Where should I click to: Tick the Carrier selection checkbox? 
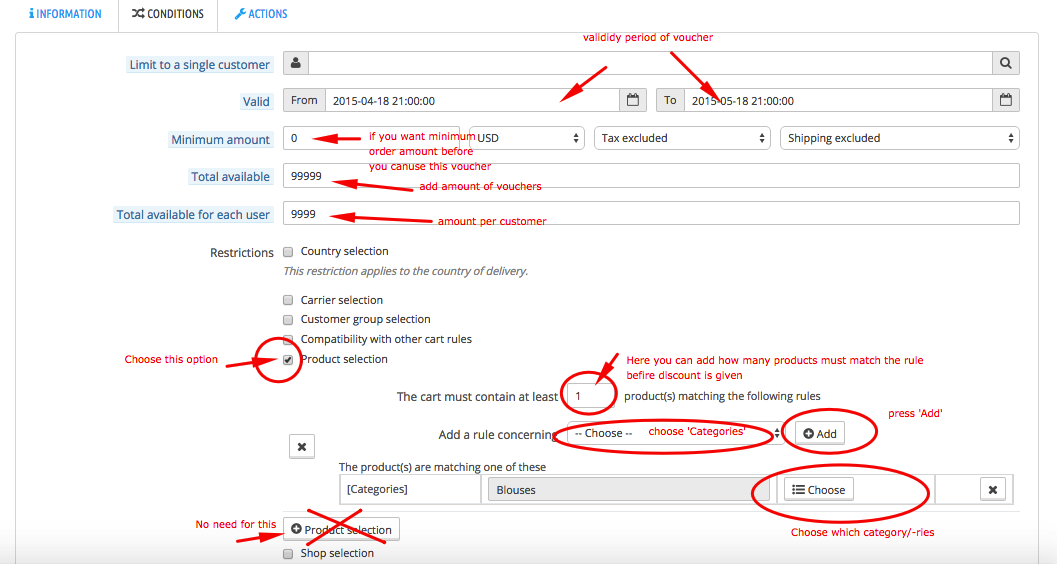[x=288, y=301]
